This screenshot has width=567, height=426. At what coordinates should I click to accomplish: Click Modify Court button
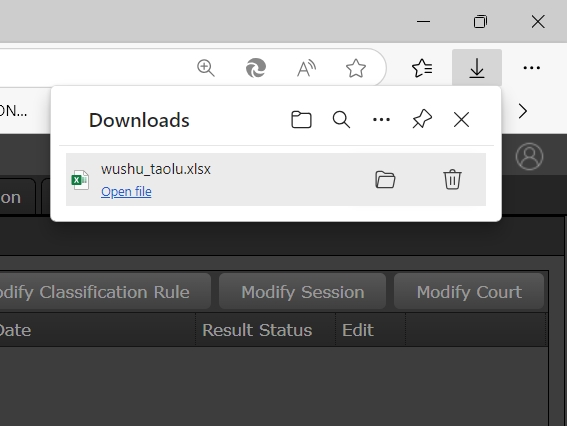click(469, 291)
